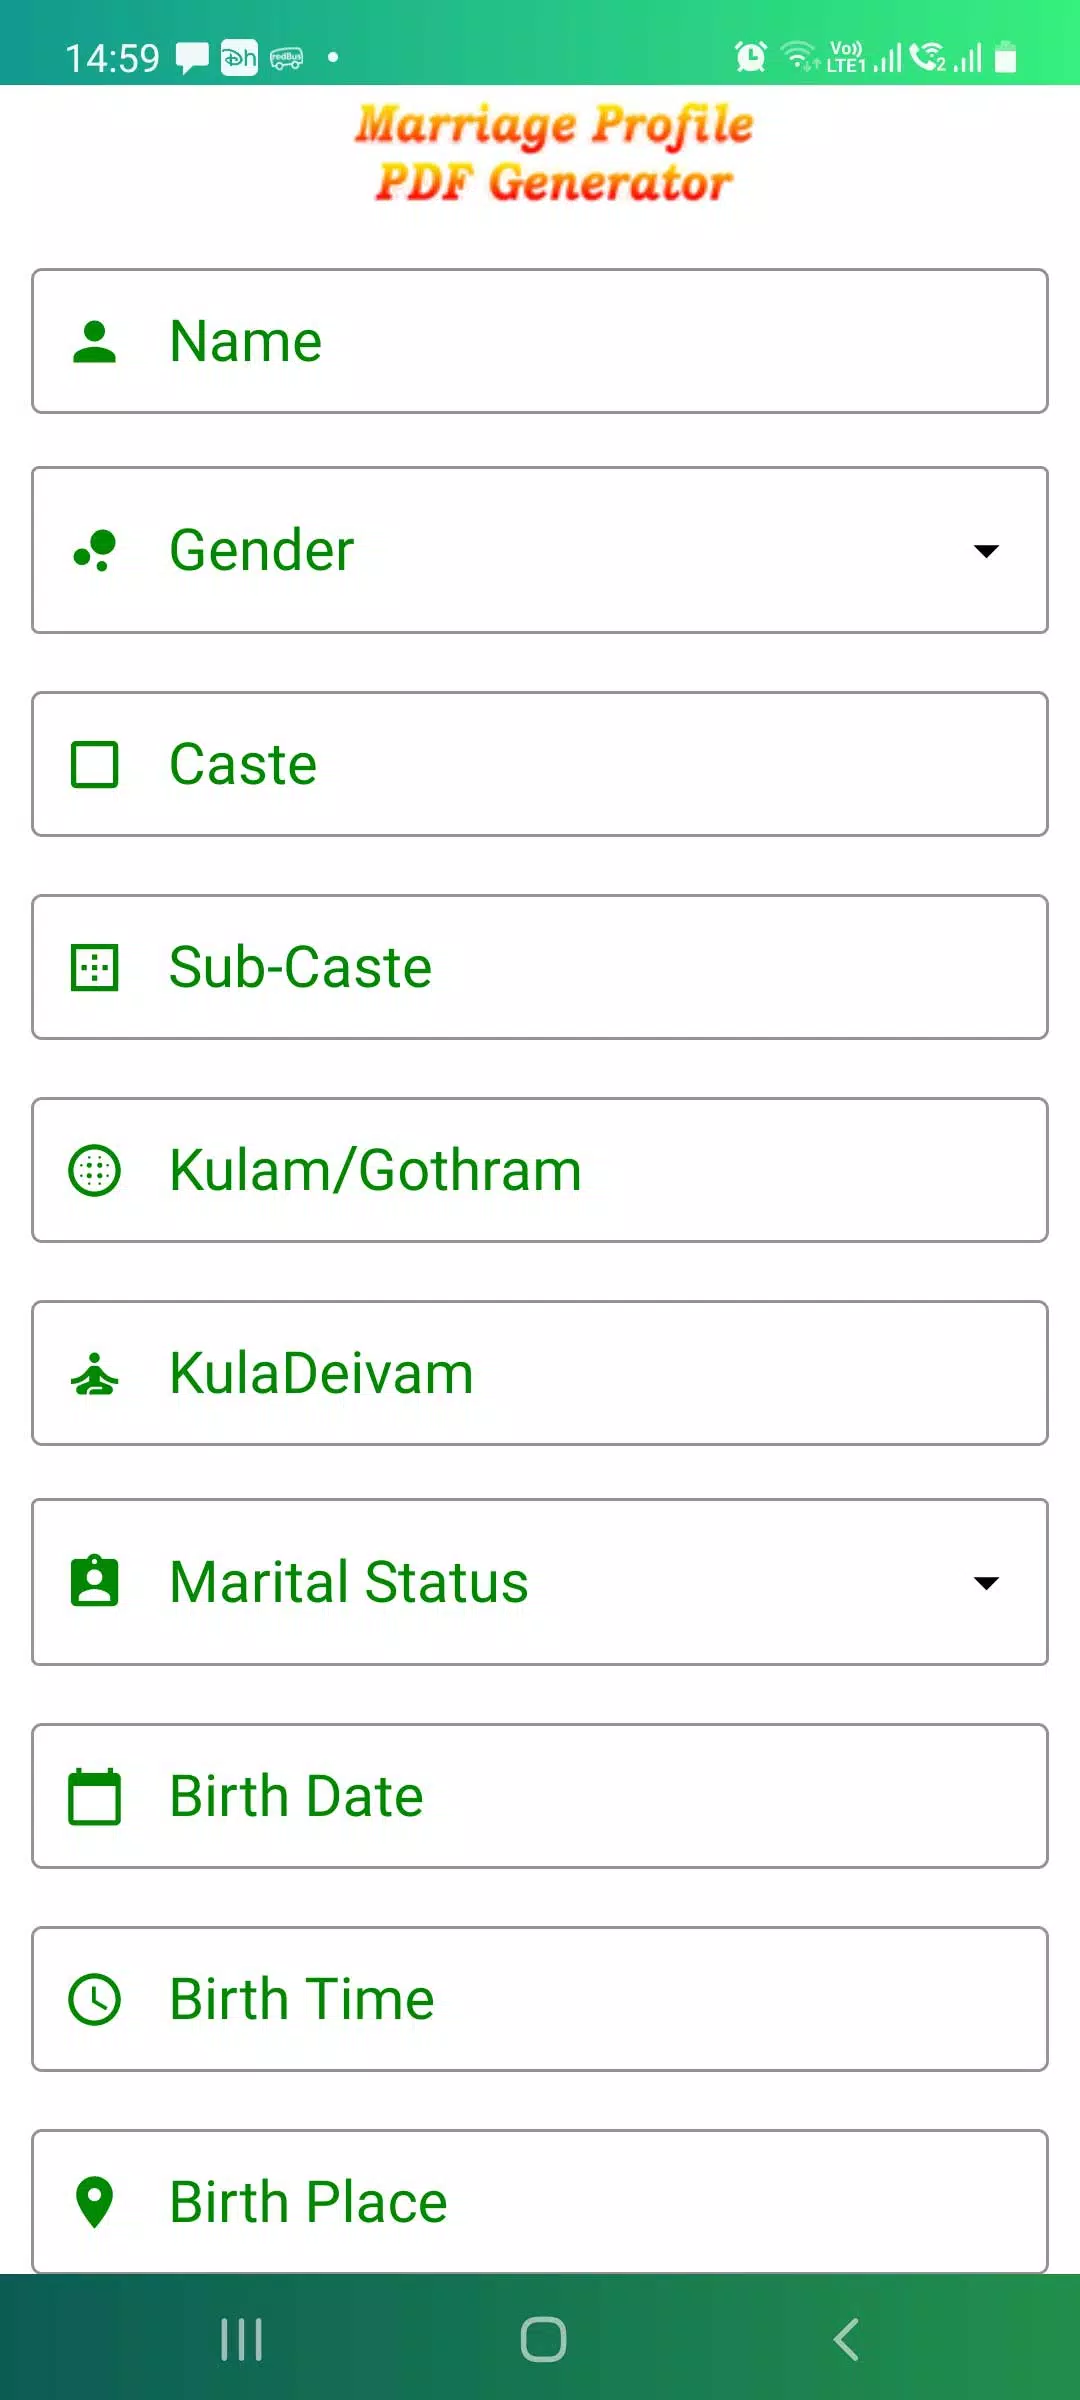
Task: Expand the Gender dropdown arrow
Action: (x=986, y=551)
